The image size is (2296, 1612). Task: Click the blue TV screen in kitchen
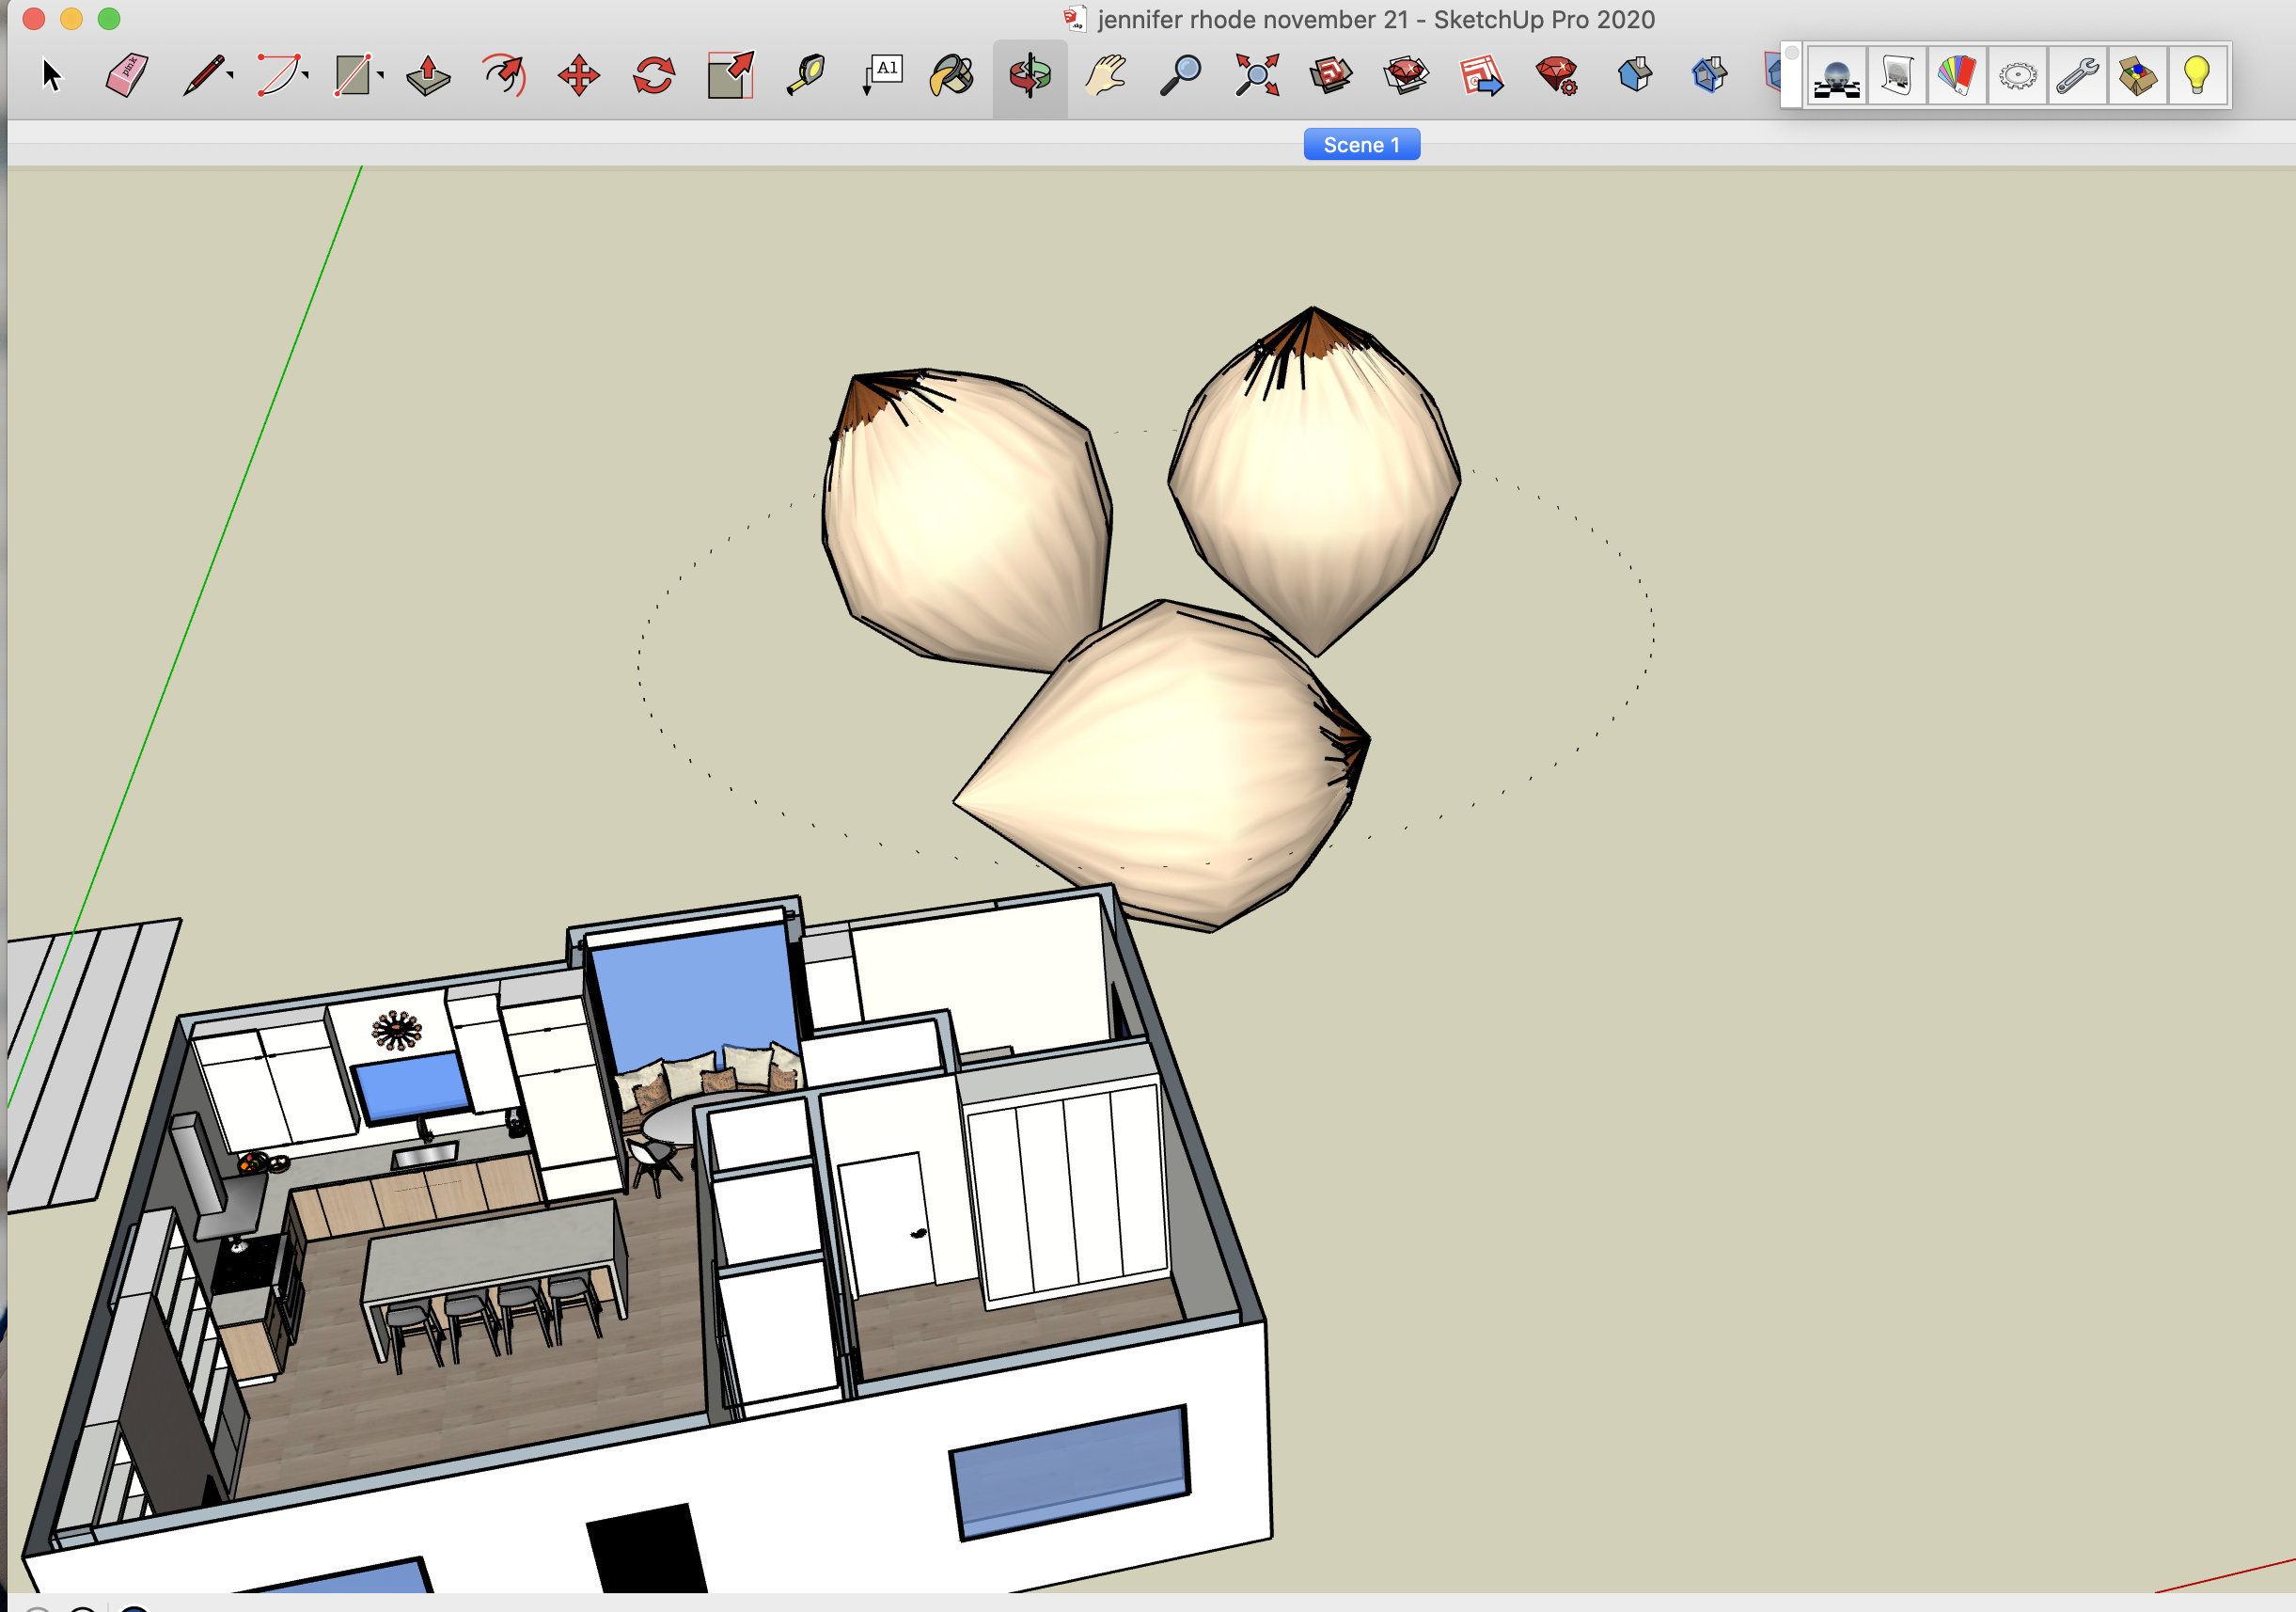412,1087
